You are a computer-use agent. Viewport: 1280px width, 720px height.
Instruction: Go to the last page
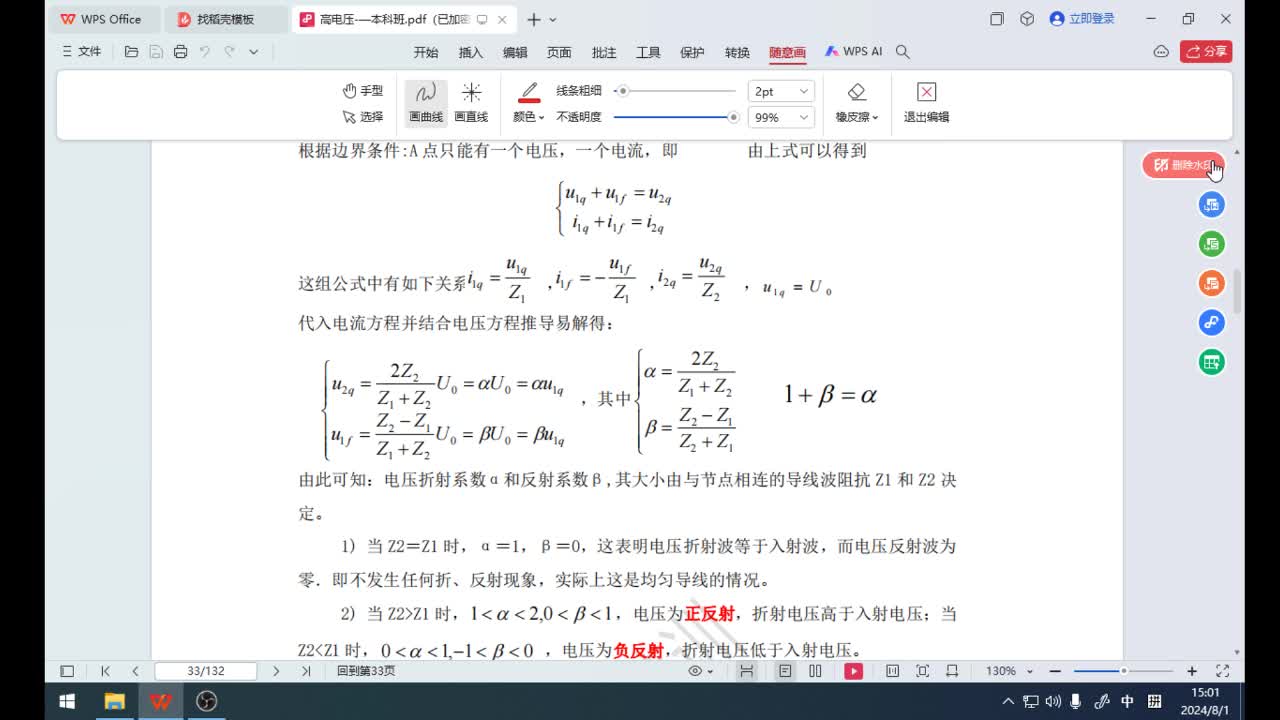(306, 671)
